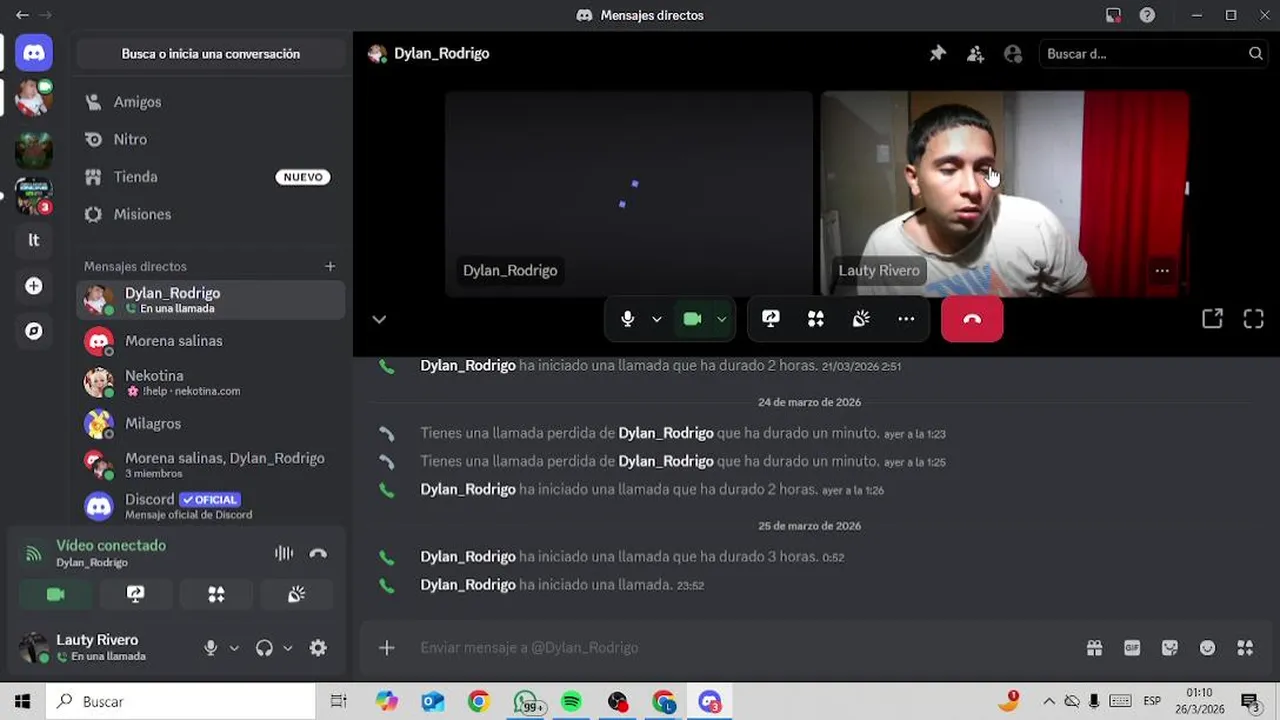Open camera options arrow in call bar
1280x720 pixels.
(x=721, y=319)
